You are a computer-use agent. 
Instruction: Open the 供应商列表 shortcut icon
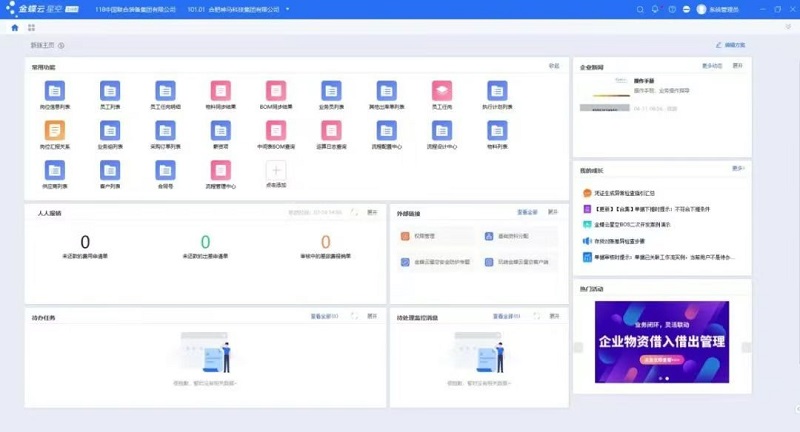tap(54, 171)
